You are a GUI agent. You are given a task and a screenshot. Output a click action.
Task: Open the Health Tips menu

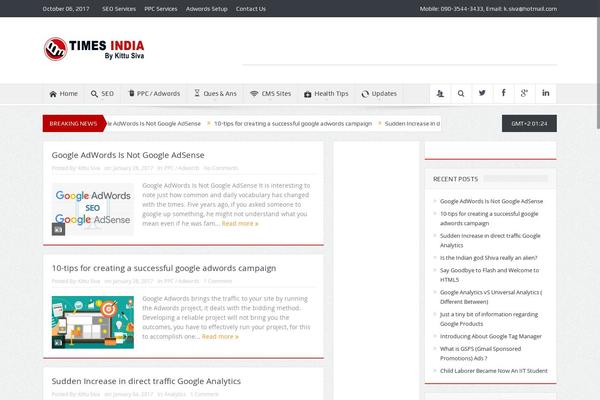[326, 94]
